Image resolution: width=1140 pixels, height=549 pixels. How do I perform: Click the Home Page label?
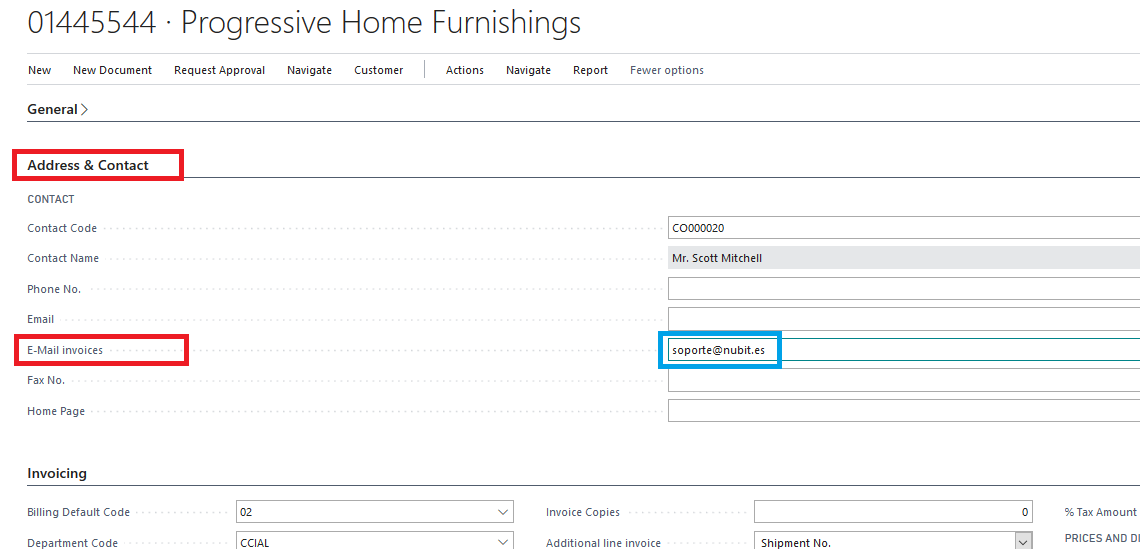click(x=56, y=411)
